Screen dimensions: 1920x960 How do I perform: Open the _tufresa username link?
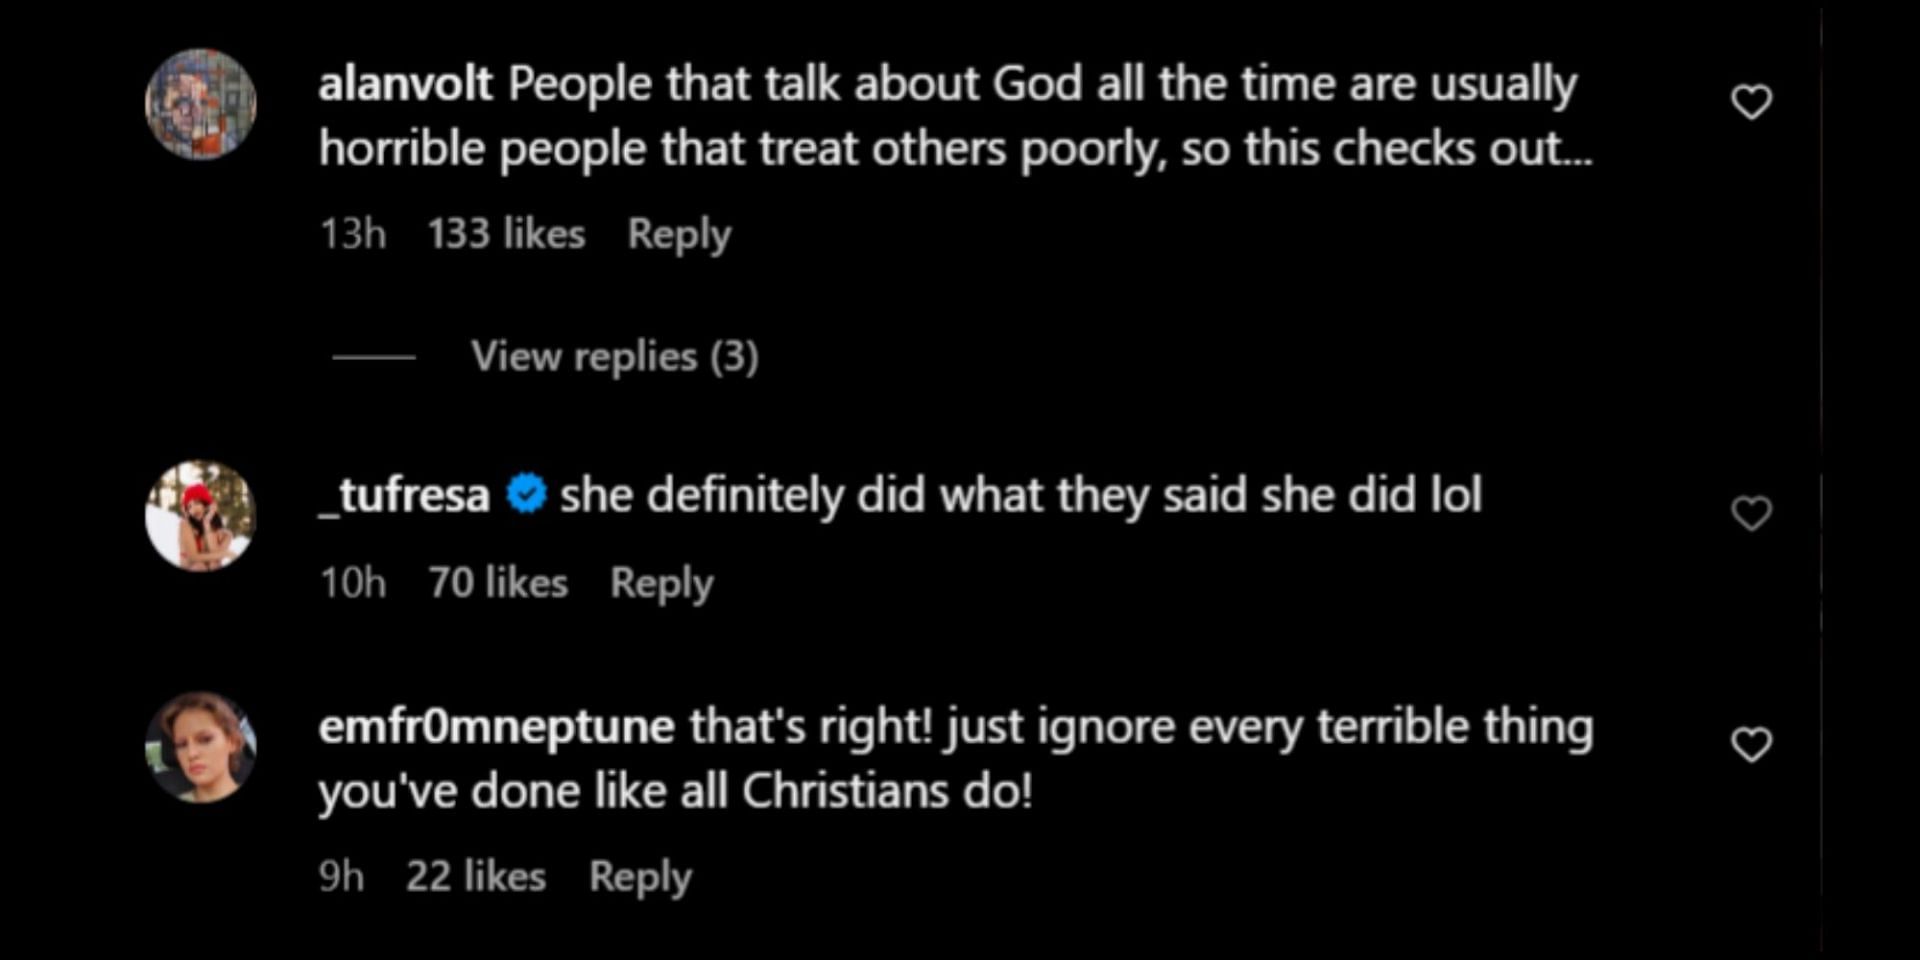404,495
